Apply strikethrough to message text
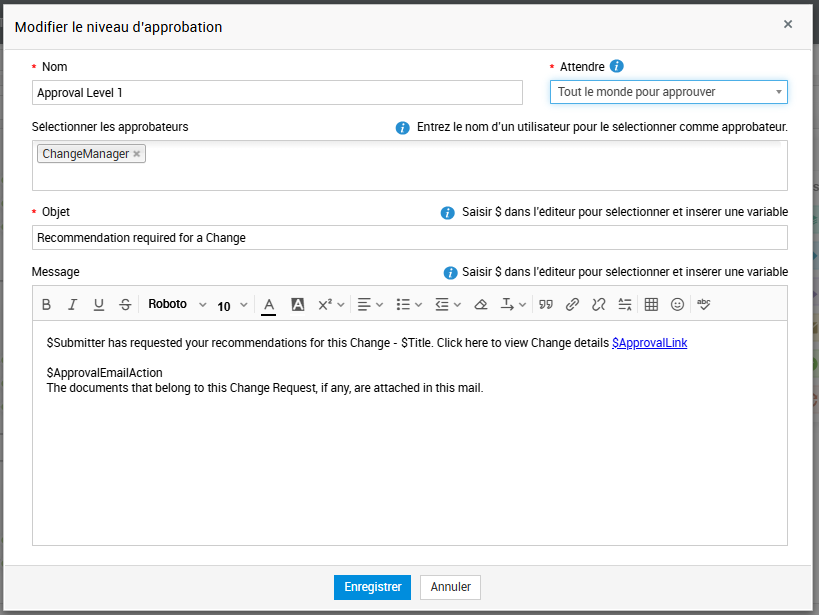The width and height of the screenshot is (819, 615). (x=125, y=305)
